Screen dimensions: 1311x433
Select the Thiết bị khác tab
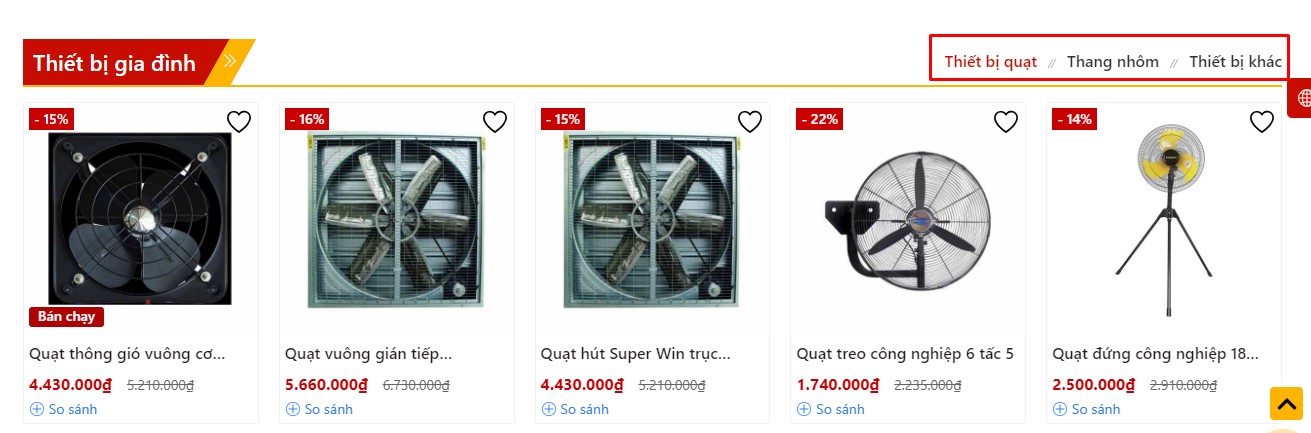coord(1235,62)
